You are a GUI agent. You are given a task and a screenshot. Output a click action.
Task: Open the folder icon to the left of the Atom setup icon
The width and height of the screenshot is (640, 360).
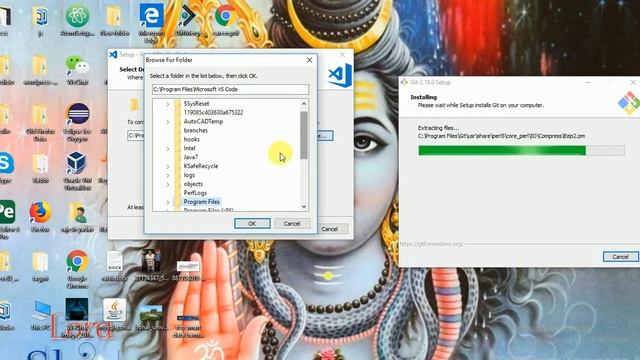click(40, 17)
